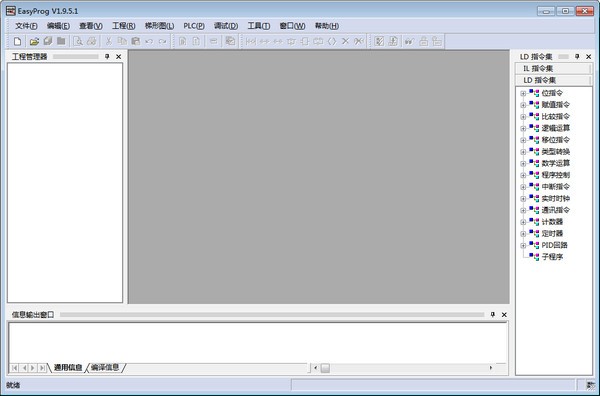Click the Undo arrow in toolbar
Image resolution: width=600 pixels, height=396 pixels.
click(x=149, y=41)
